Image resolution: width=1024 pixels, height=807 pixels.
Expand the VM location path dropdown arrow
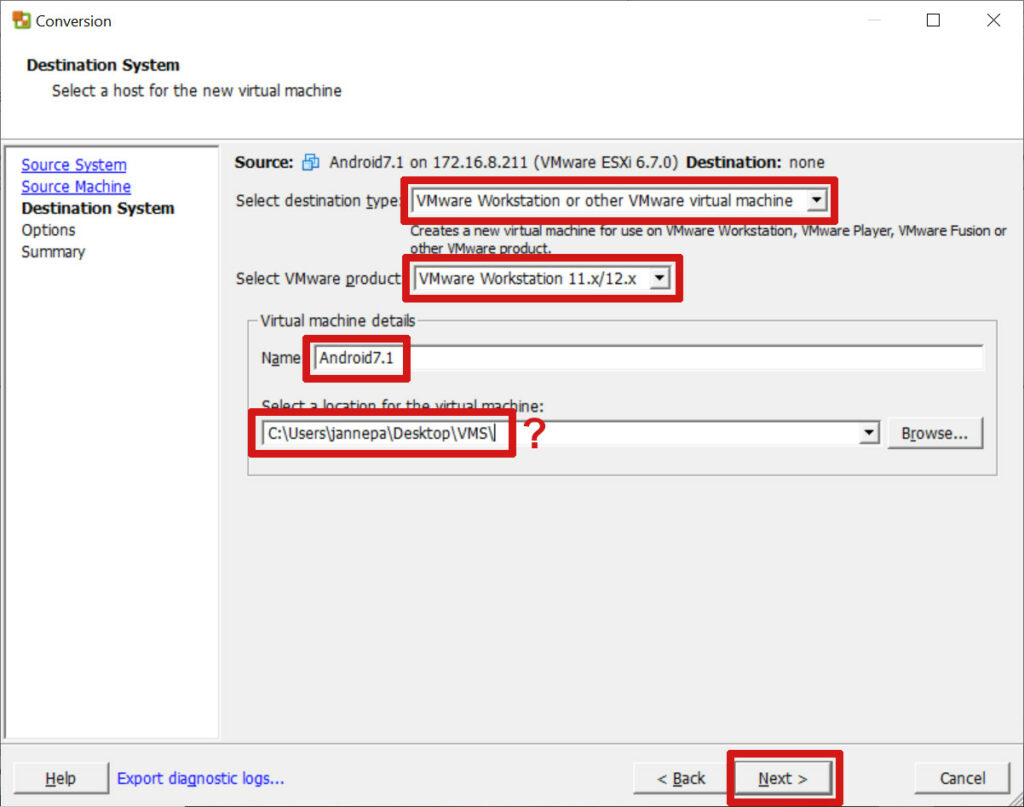pyautogui.click(x=869, y=433)
